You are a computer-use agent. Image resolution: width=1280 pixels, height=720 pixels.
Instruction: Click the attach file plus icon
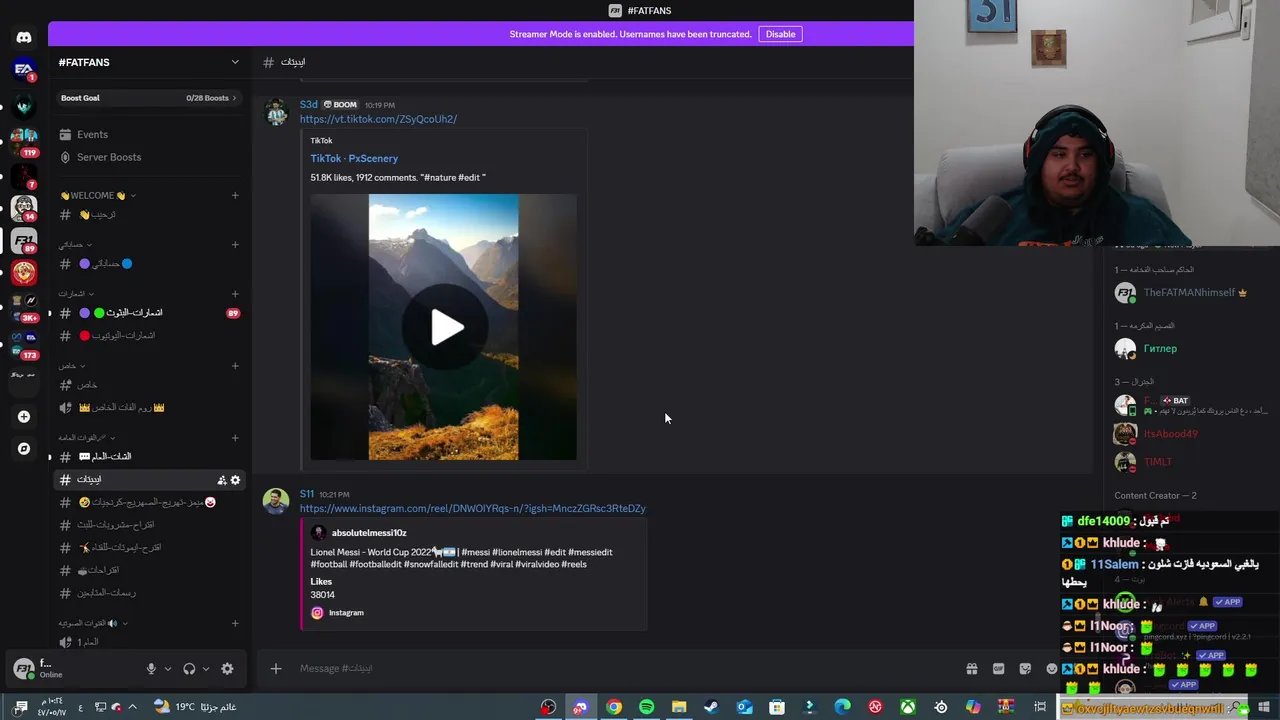pyautogui.click(x=276, y=669)
